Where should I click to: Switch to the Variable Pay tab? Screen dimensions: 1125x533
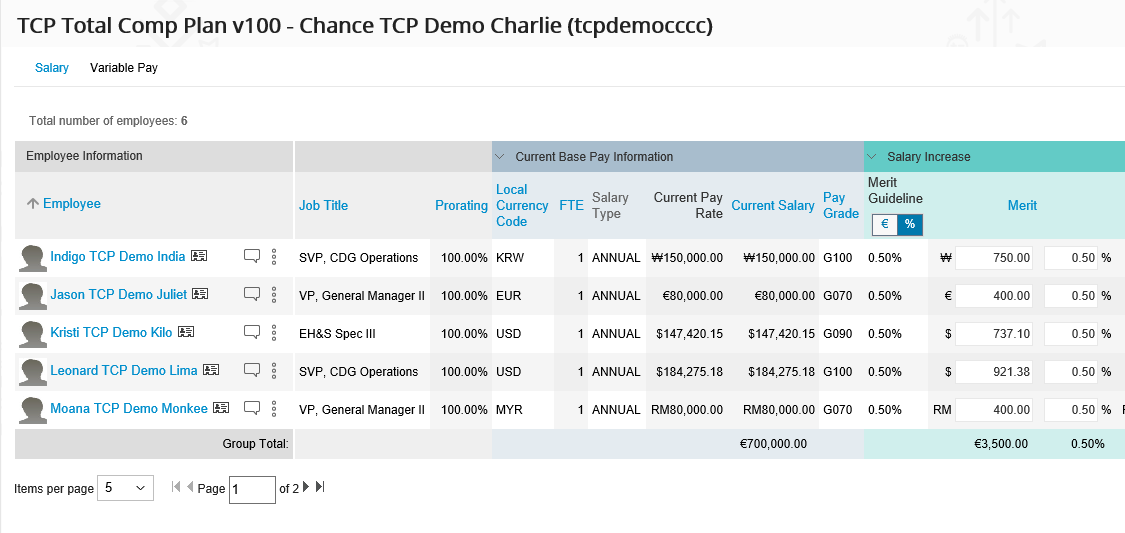(x=124, y=68)
